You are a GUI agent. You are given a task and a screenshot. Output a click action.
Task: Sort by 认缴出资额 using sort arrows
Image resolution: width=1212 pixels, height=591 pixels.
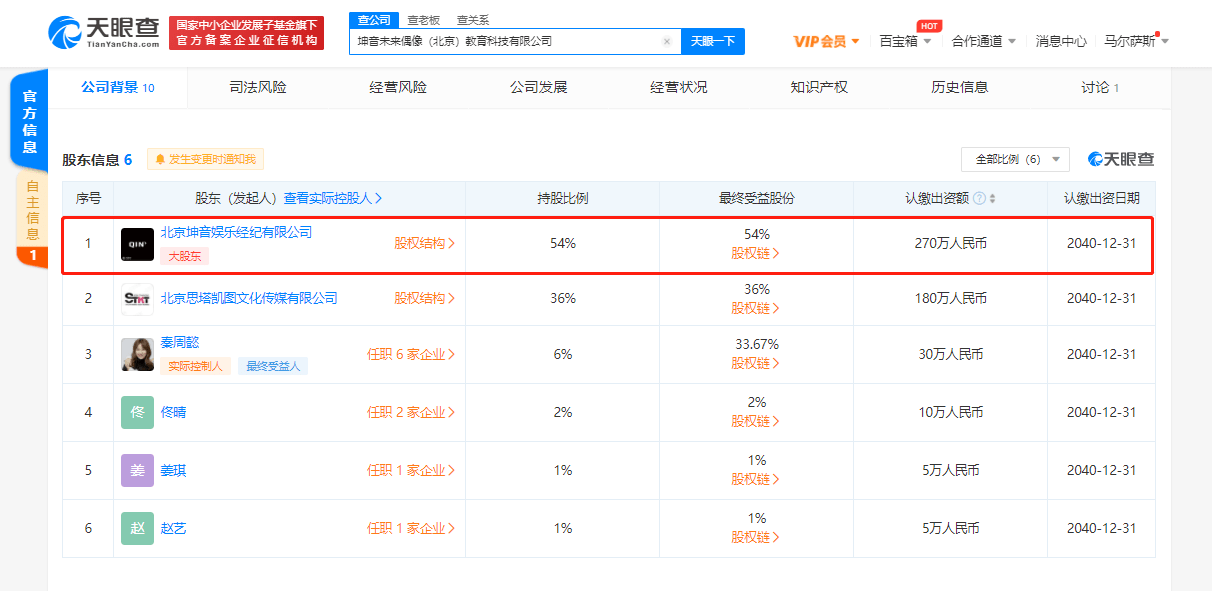pos(992,199)
